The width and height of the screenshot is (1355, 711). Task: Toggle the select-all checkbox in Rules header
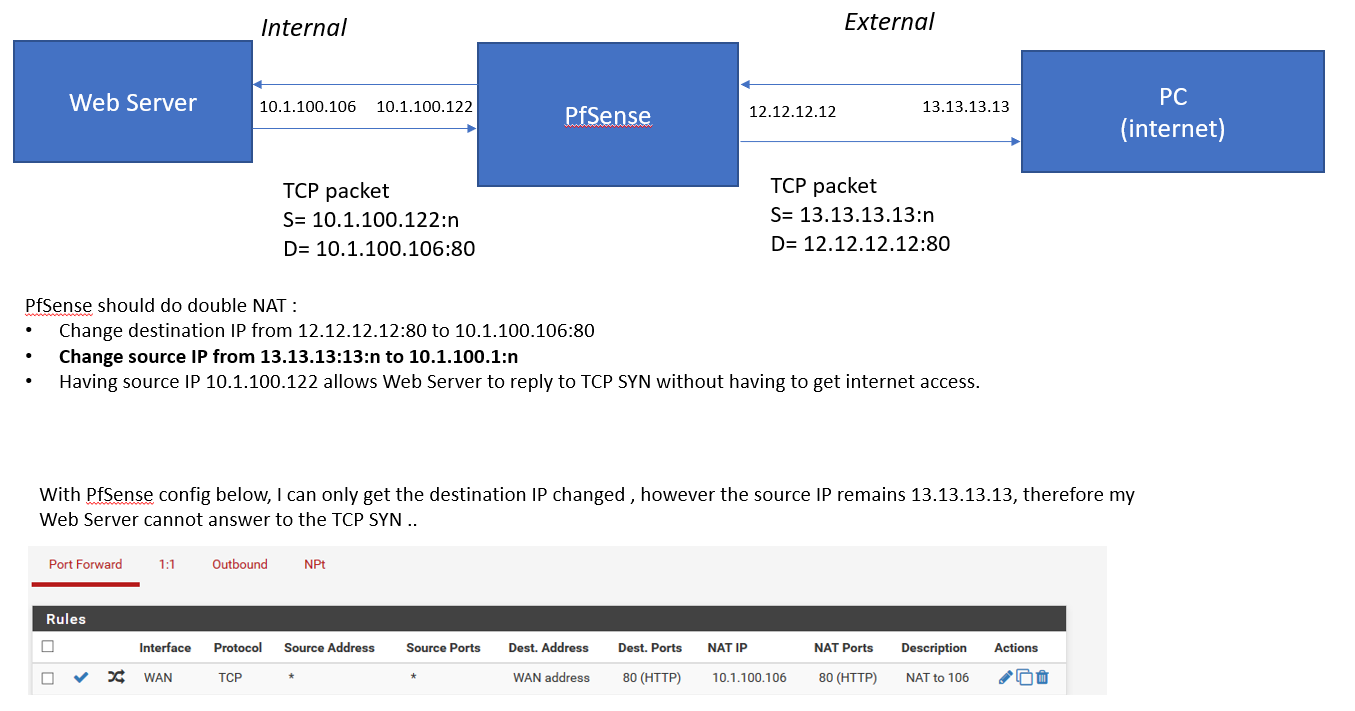click(x=47, y=647)
